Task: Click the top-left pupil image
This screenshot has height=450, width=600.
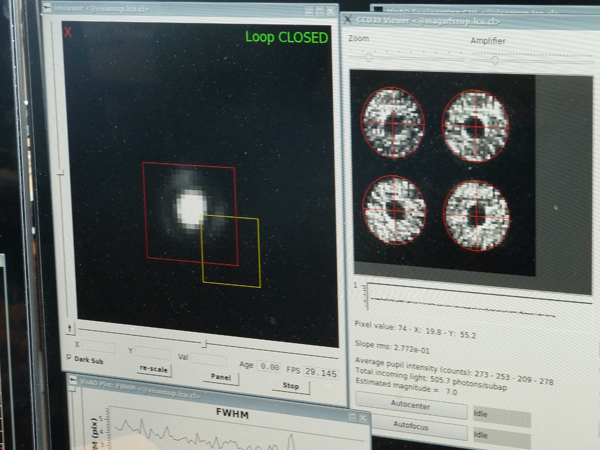Action: (393, 122)
